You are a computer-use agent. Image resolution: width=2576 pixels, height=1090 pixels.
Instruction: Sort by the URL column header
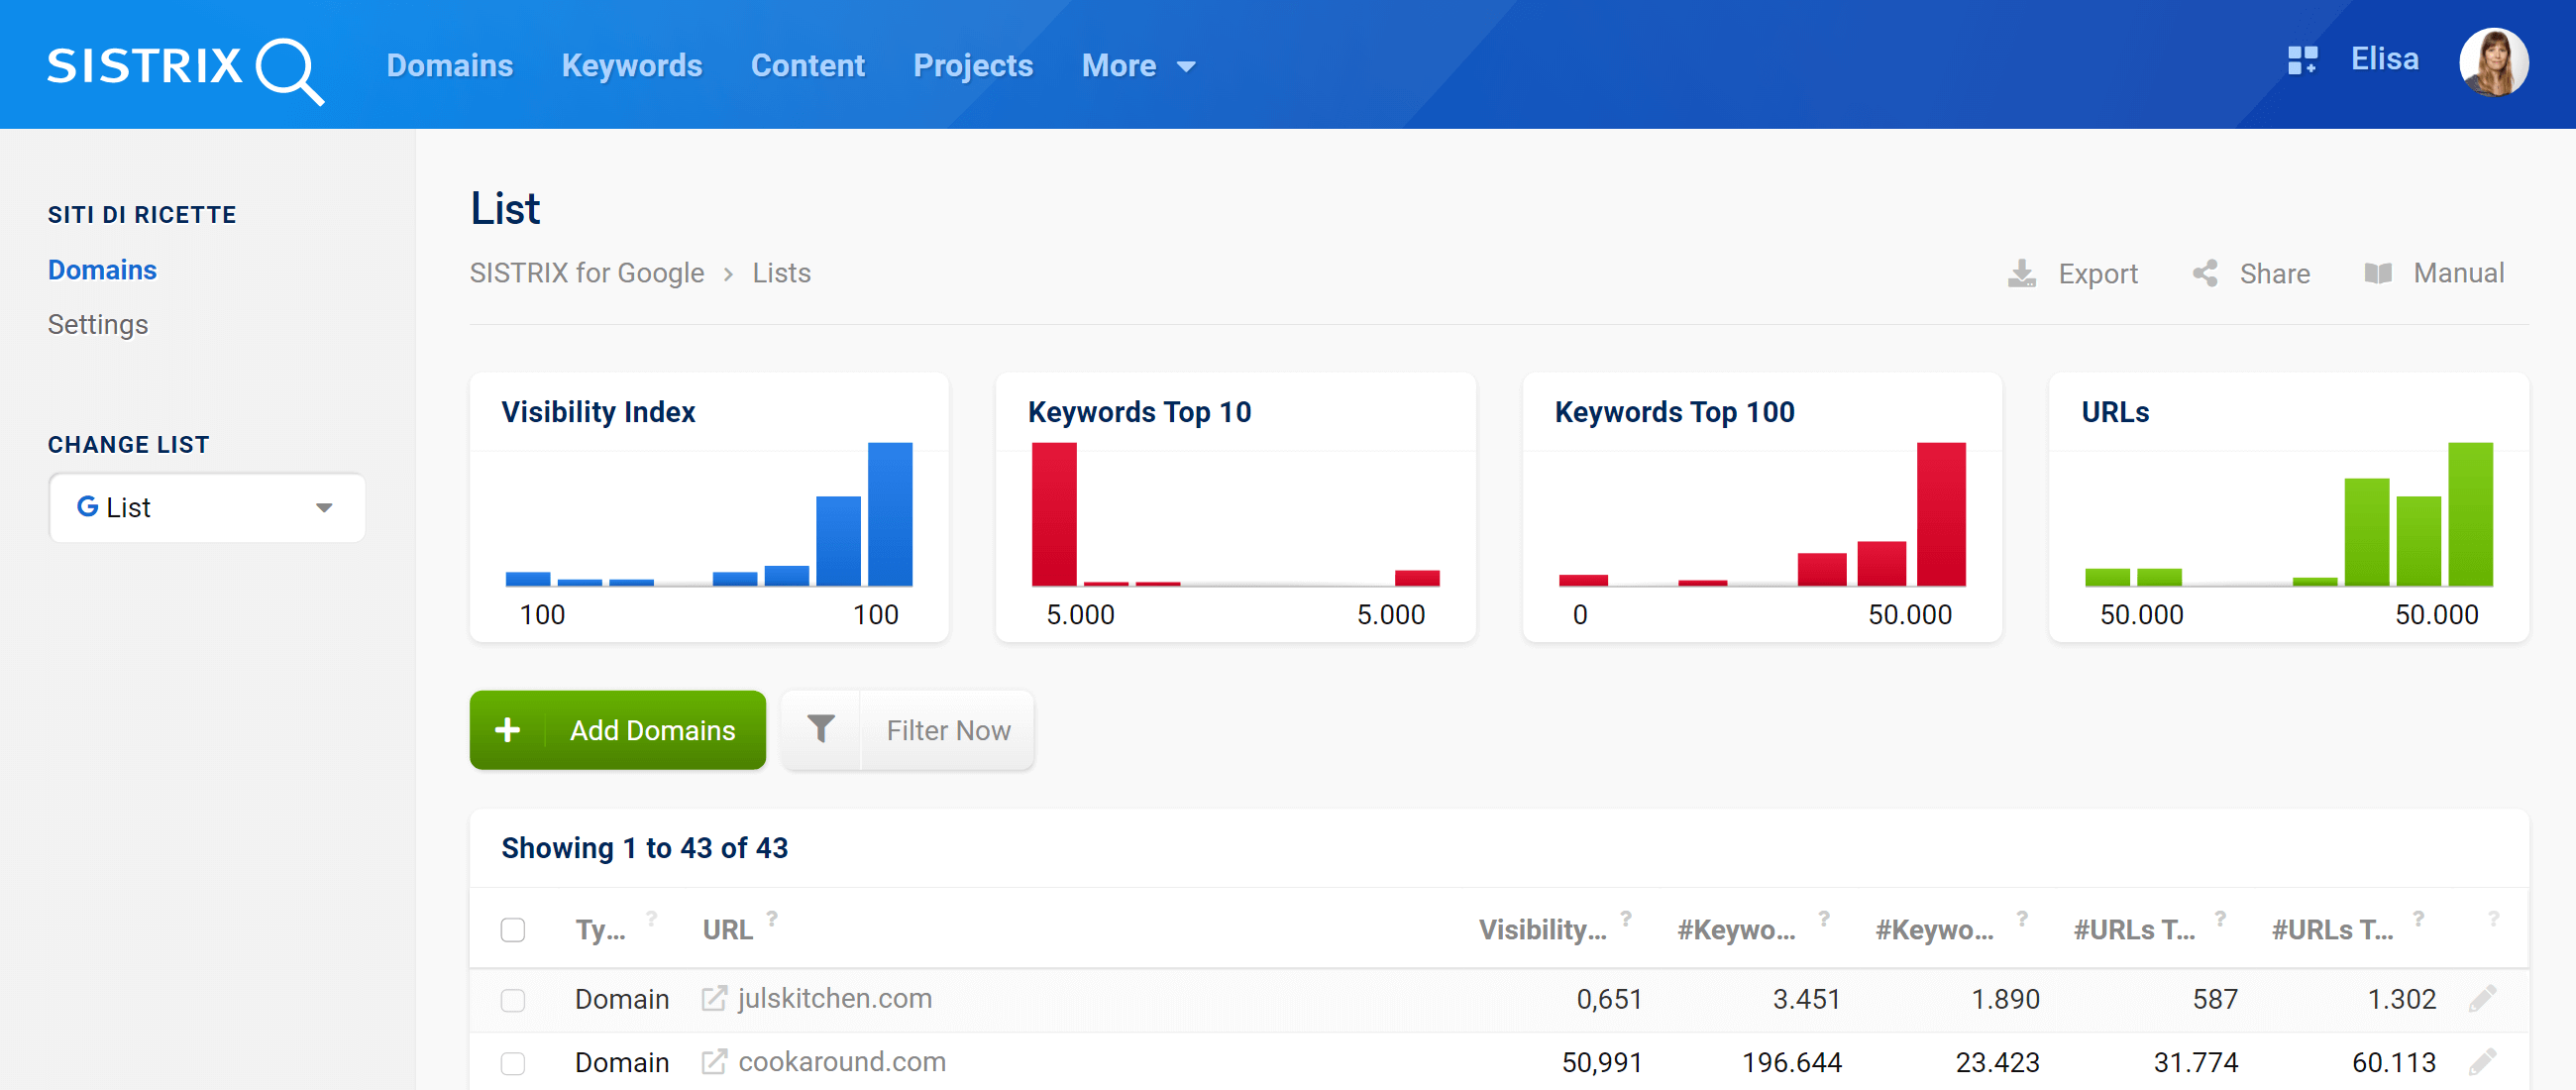click(727, 930)
